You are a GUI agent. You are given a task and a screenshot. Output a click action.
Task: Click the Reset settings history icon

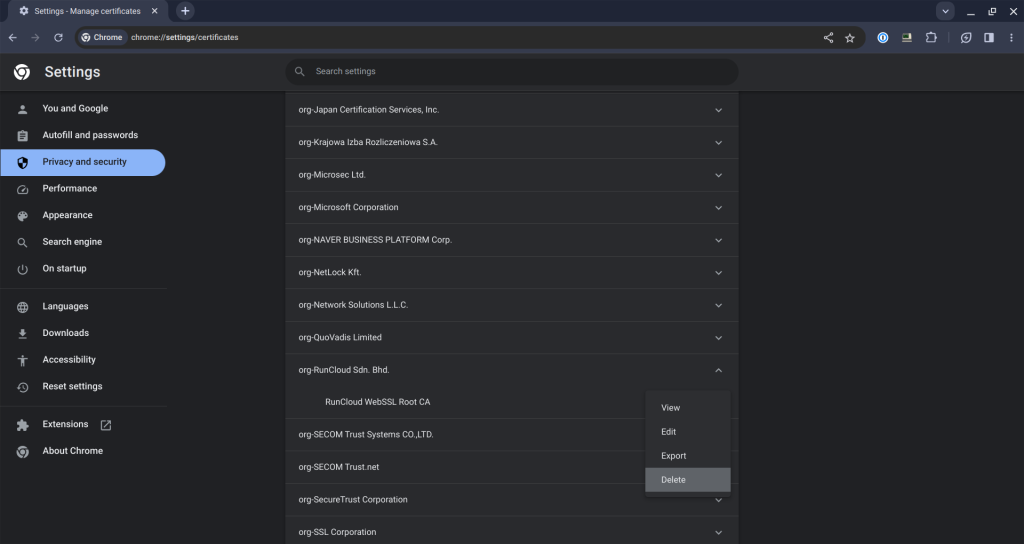(22, 387)
